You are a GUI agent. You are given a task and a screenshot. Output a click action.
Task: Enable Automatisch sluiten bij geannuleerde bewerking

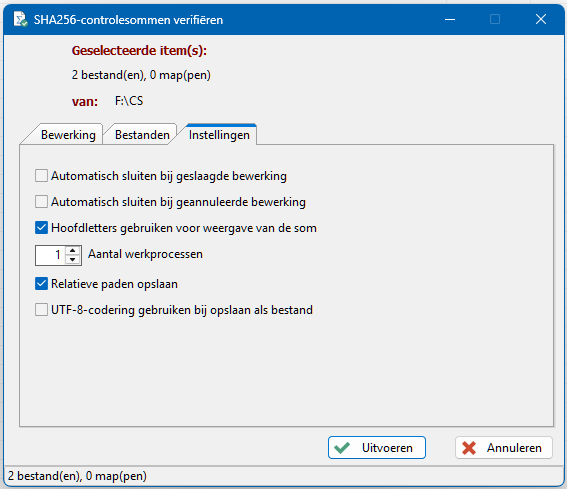(x=41, y=202)
